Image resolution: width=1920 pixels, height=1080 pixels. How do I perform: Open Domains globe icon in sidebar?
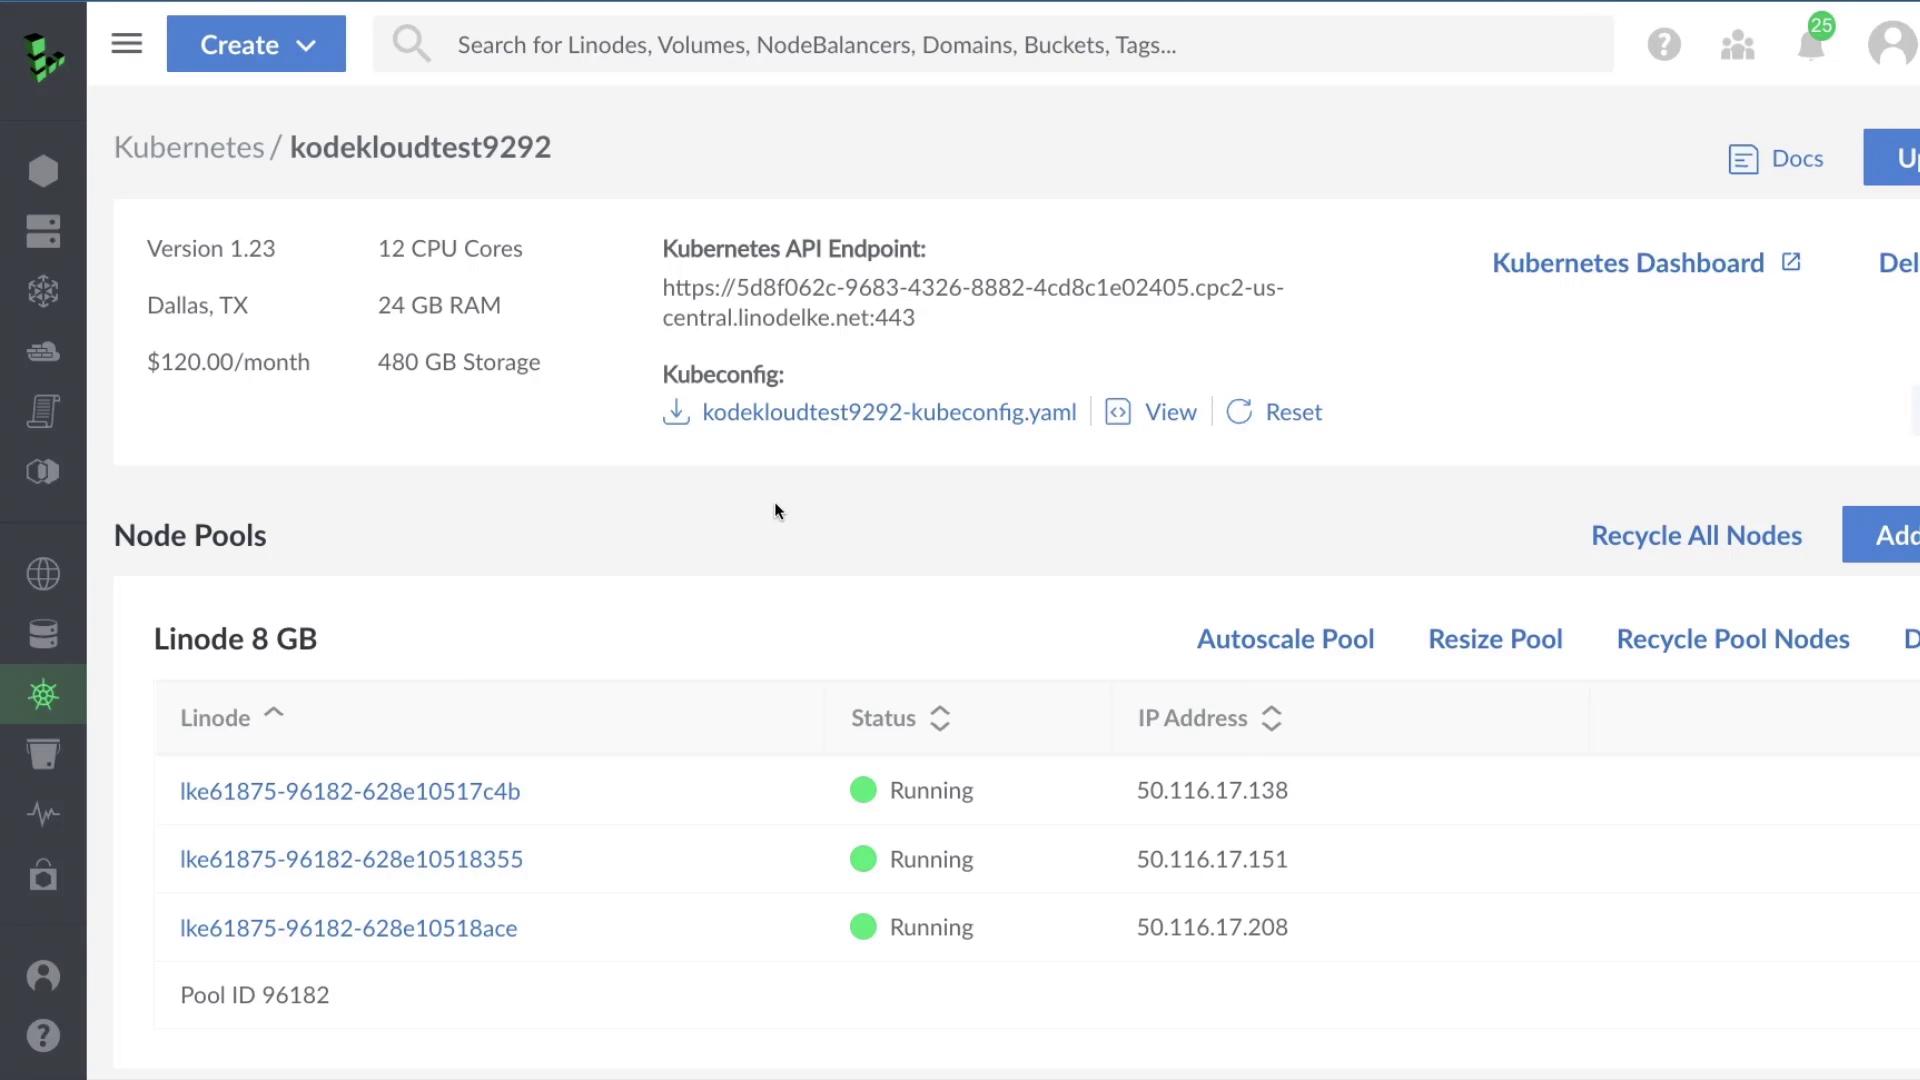[x=43, y=574]
